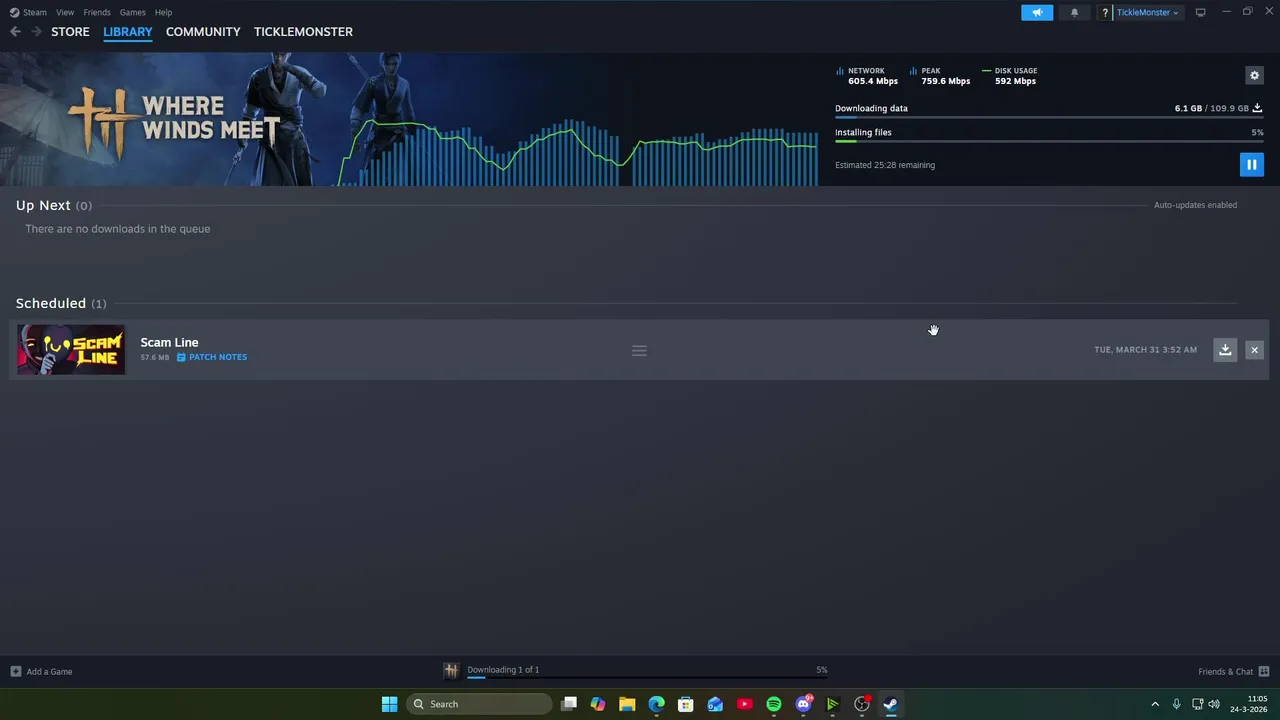Viewport: 1280px width, 720px height.
Task: Open Copilot from the taskbar
Action: pyautogui.click(x=598, y=704)
